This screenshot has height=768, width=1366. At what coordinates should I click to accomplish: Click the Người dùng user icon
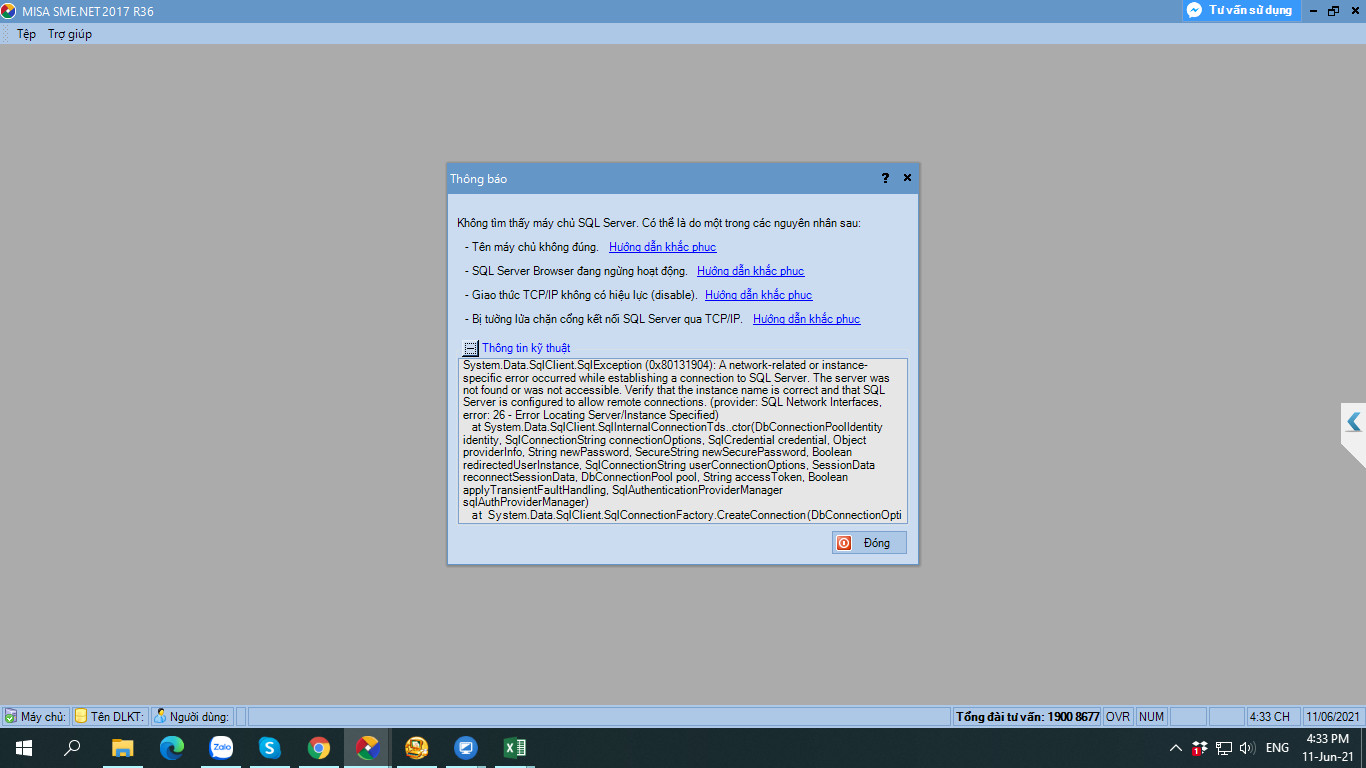click(x=160, y=717)
